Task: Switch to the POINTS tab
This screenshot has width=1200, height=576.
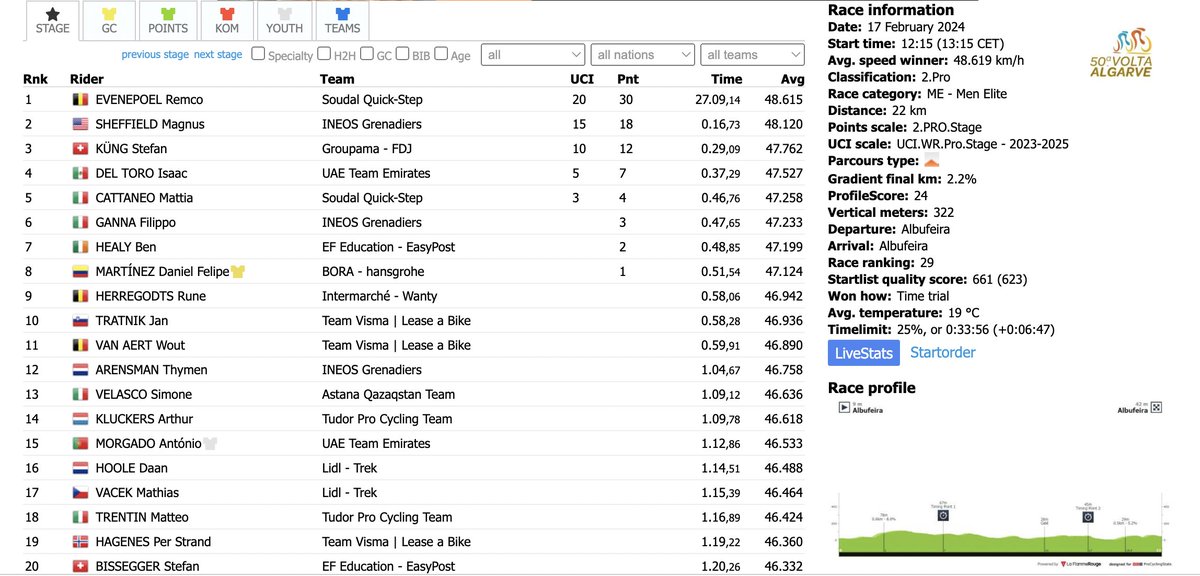Action: pos(168,20)
